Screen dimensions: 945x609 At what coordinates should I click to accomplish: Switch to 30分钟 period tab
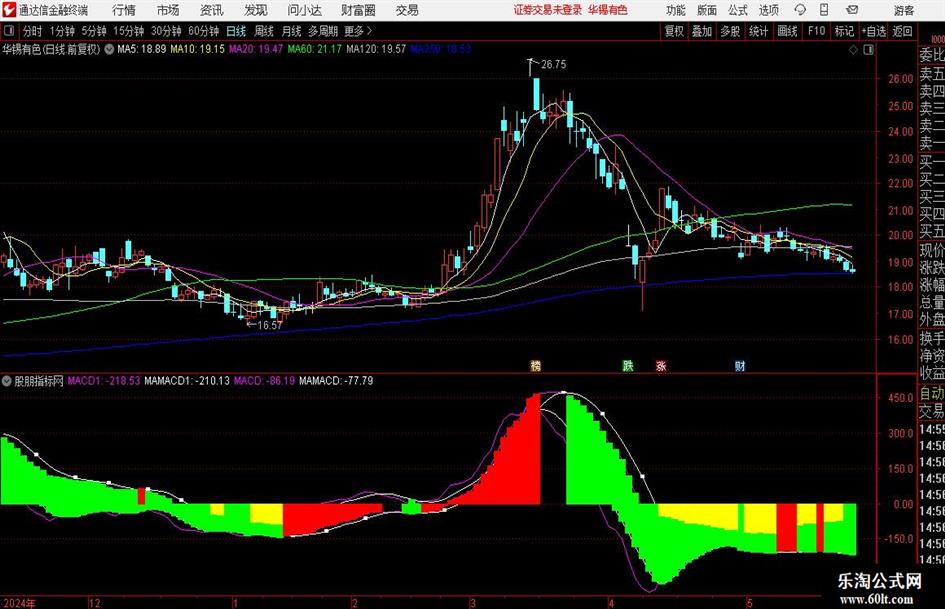point(166,31)
